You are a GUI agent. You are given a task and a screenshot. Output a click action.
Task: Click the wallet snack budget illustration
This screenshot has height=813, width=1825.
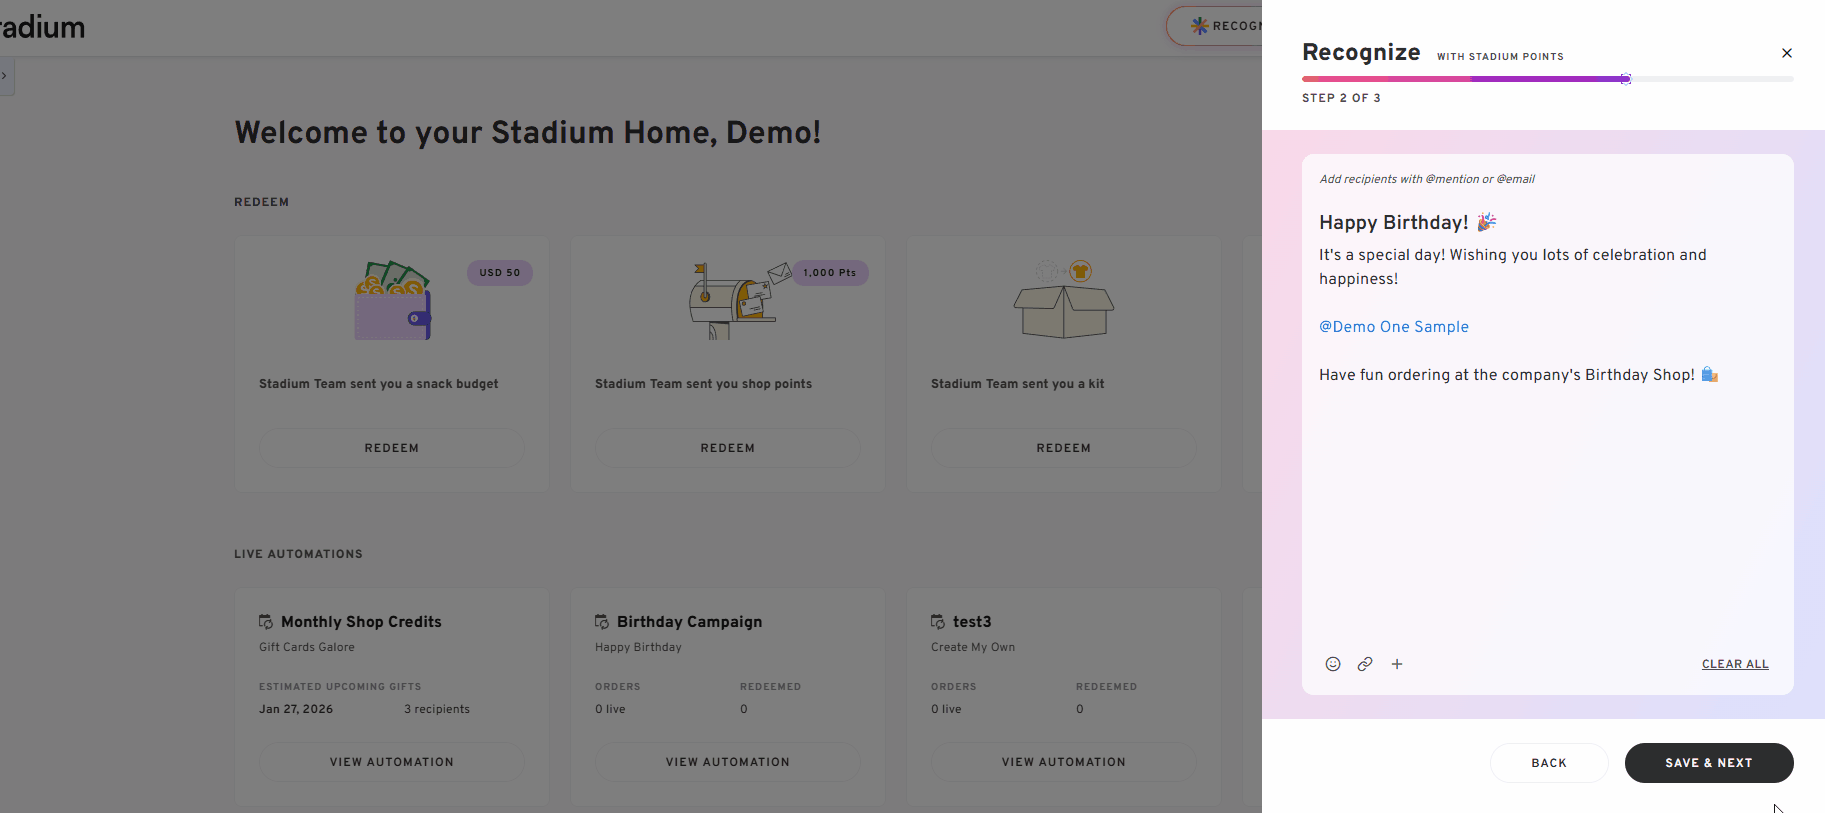(393, 301)
